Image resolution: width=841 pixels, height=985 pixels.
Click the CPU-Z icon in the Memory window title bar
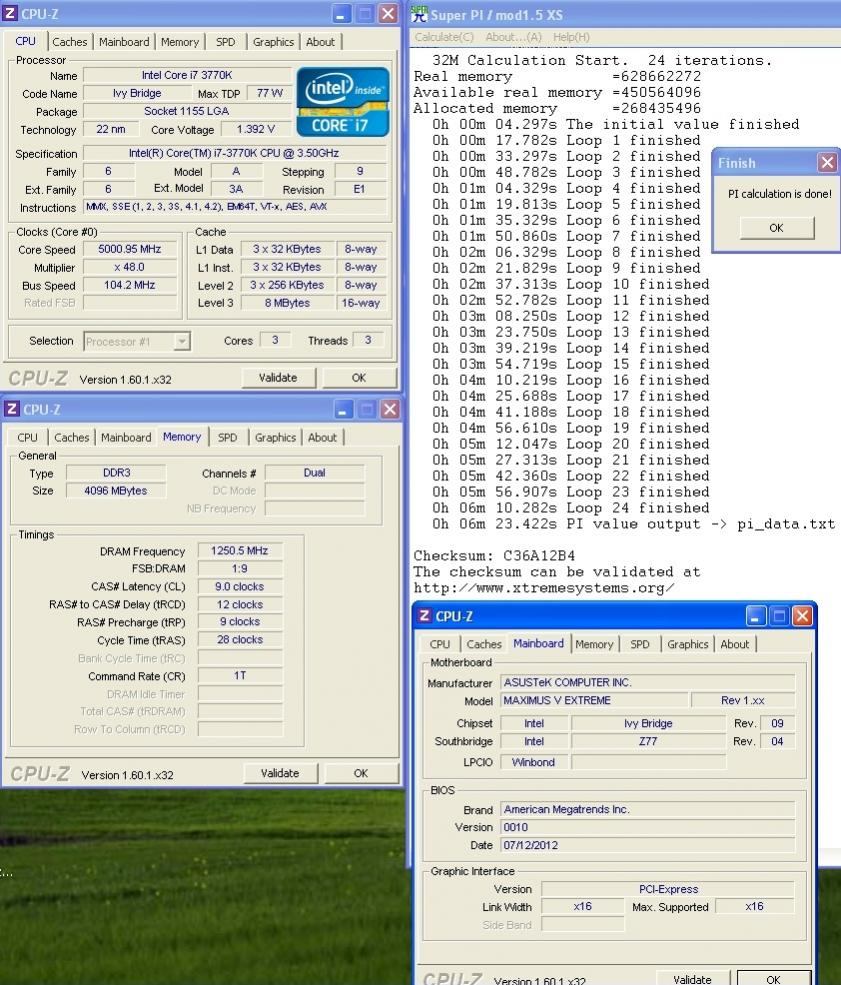pos(11,409)
